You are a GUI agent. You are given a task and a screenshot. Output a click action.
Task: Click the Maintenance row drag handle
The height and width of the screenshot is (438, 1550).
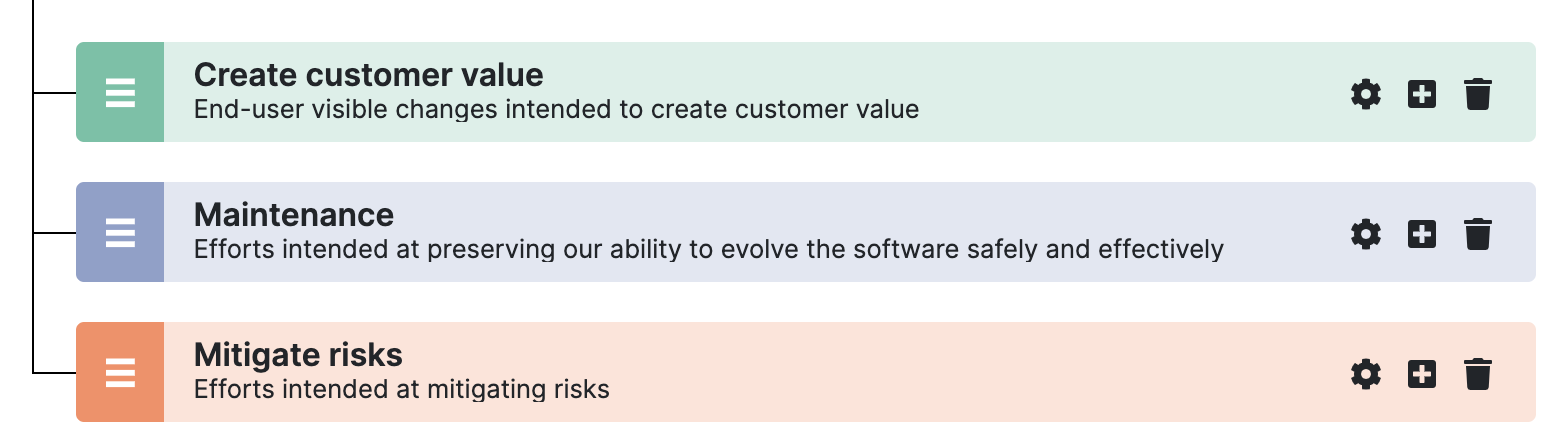pos(120,233)
